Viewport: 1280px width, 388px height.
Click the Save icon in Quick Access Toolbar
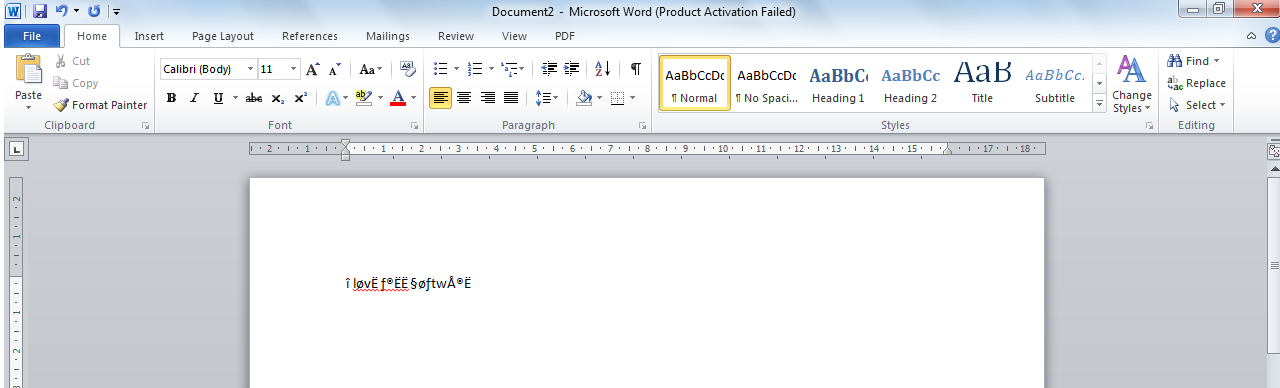tap(40, 11)
